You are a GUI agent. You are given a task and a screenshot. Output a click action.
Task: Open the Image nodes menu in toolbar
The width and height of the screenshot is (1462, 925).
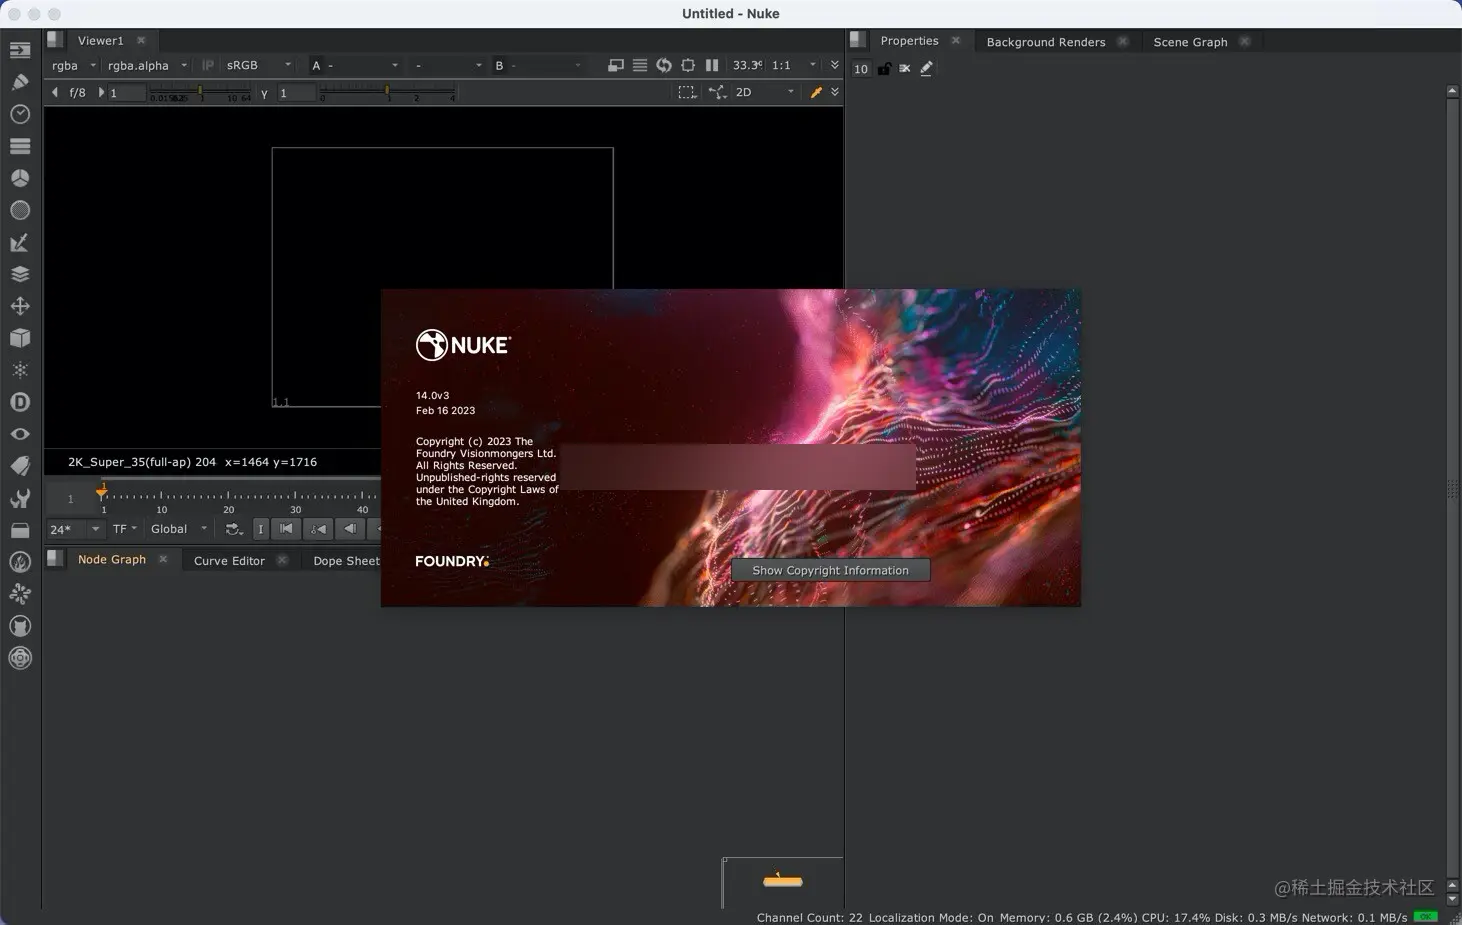click(20, 50)
